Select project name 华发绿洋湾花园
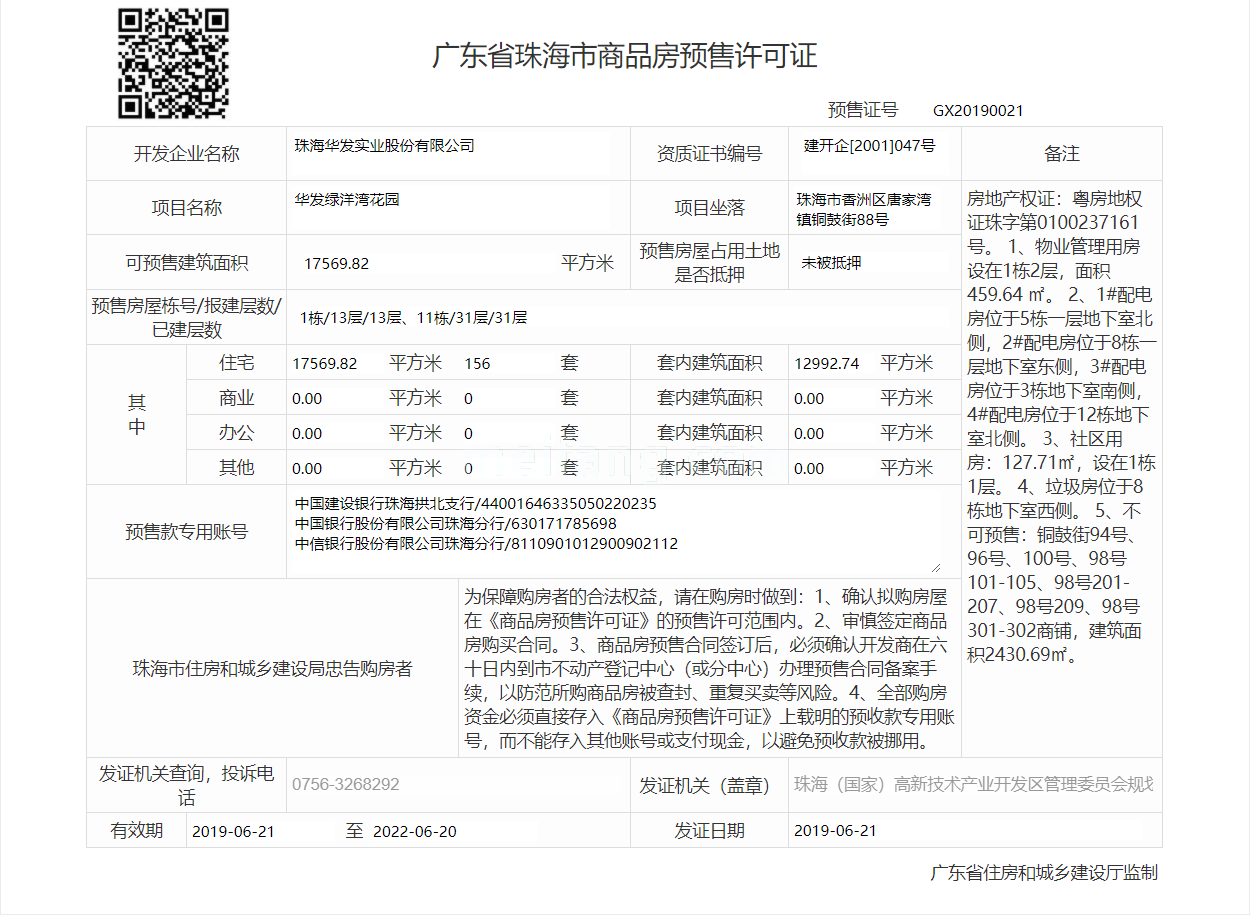Image resolution: width=1250 pixels, height=916 pixels. pyautogui.click(x=347, y=200)
